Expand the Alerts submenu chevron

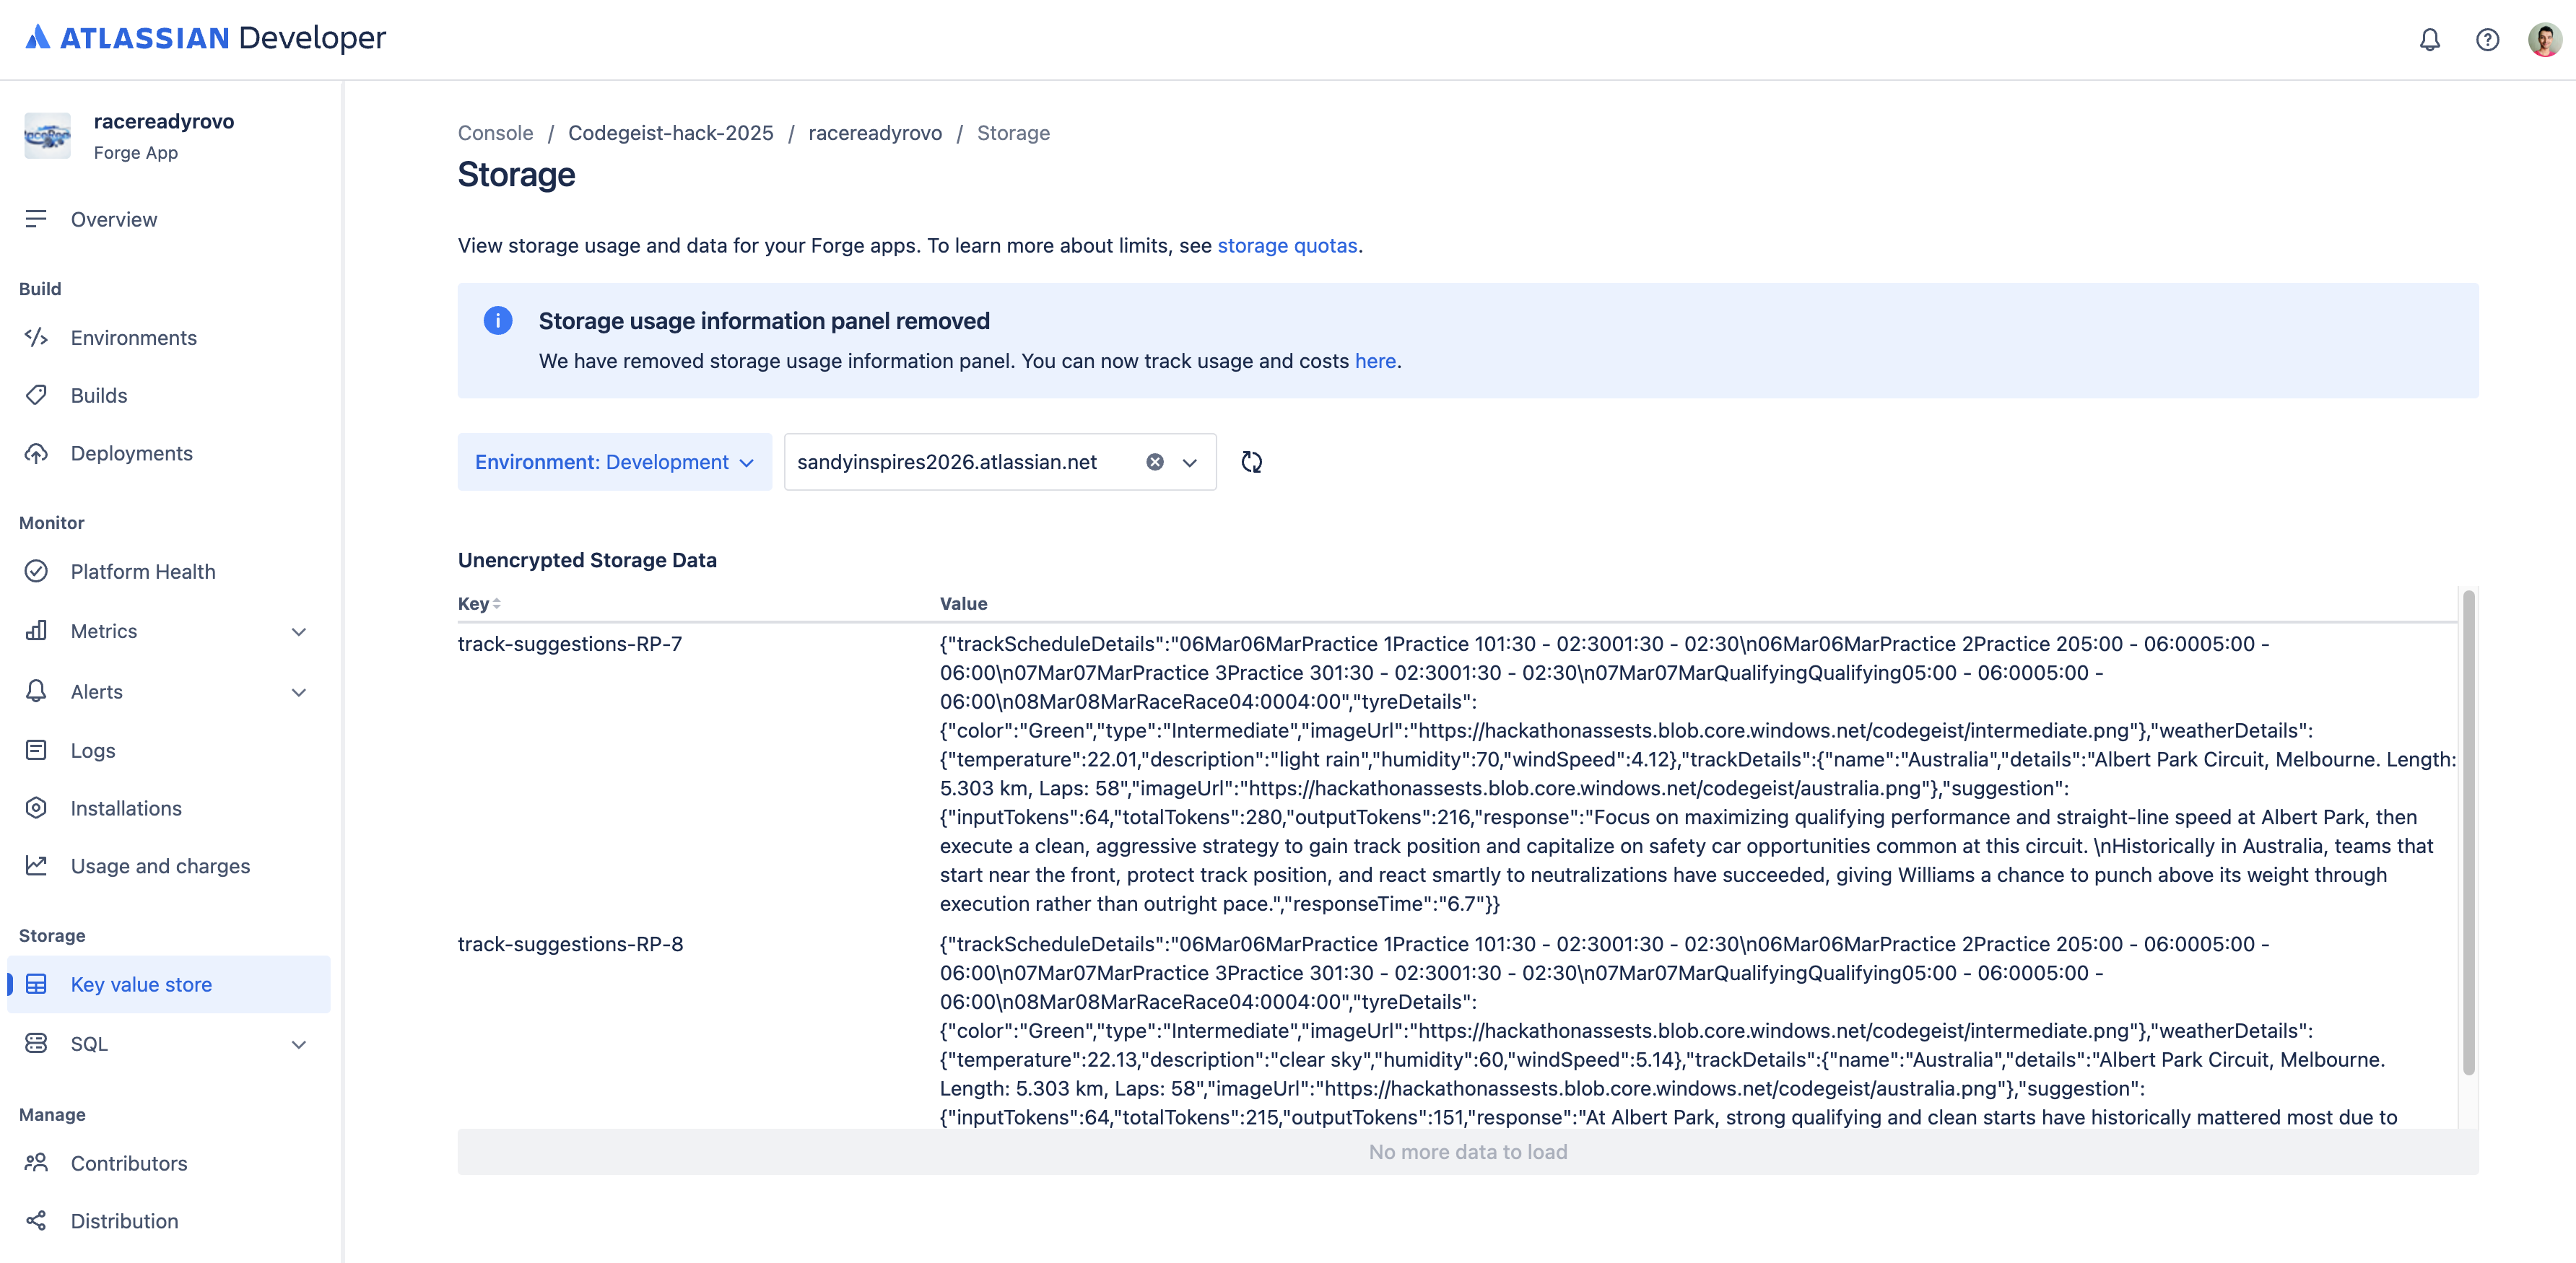[298, 692]
